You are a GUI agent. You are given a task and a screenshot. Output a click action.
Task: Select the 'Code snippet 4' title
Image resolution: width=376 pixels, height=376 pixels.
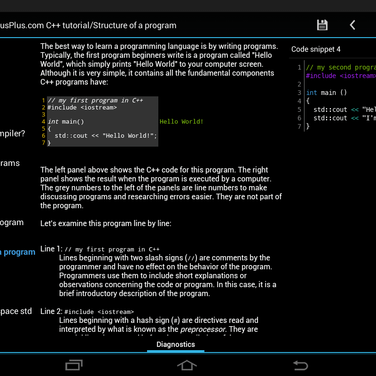pos(316,49)
